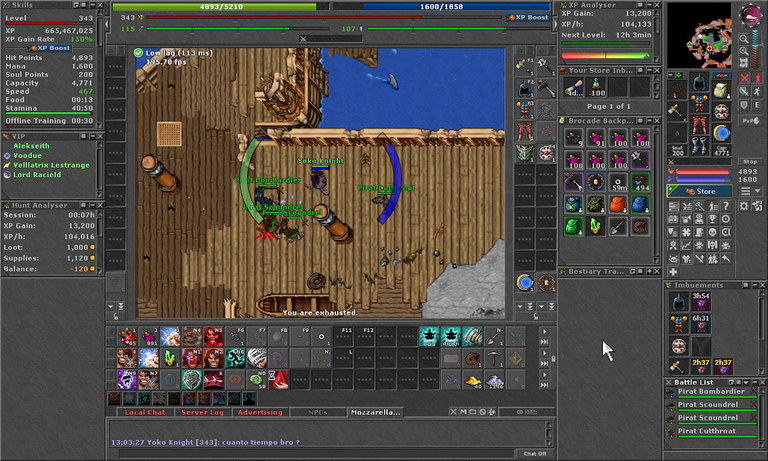Zoom out the minimap
The height and width of the screenshot is (461, 768).
pyautogui.click(x=744, y=39)
